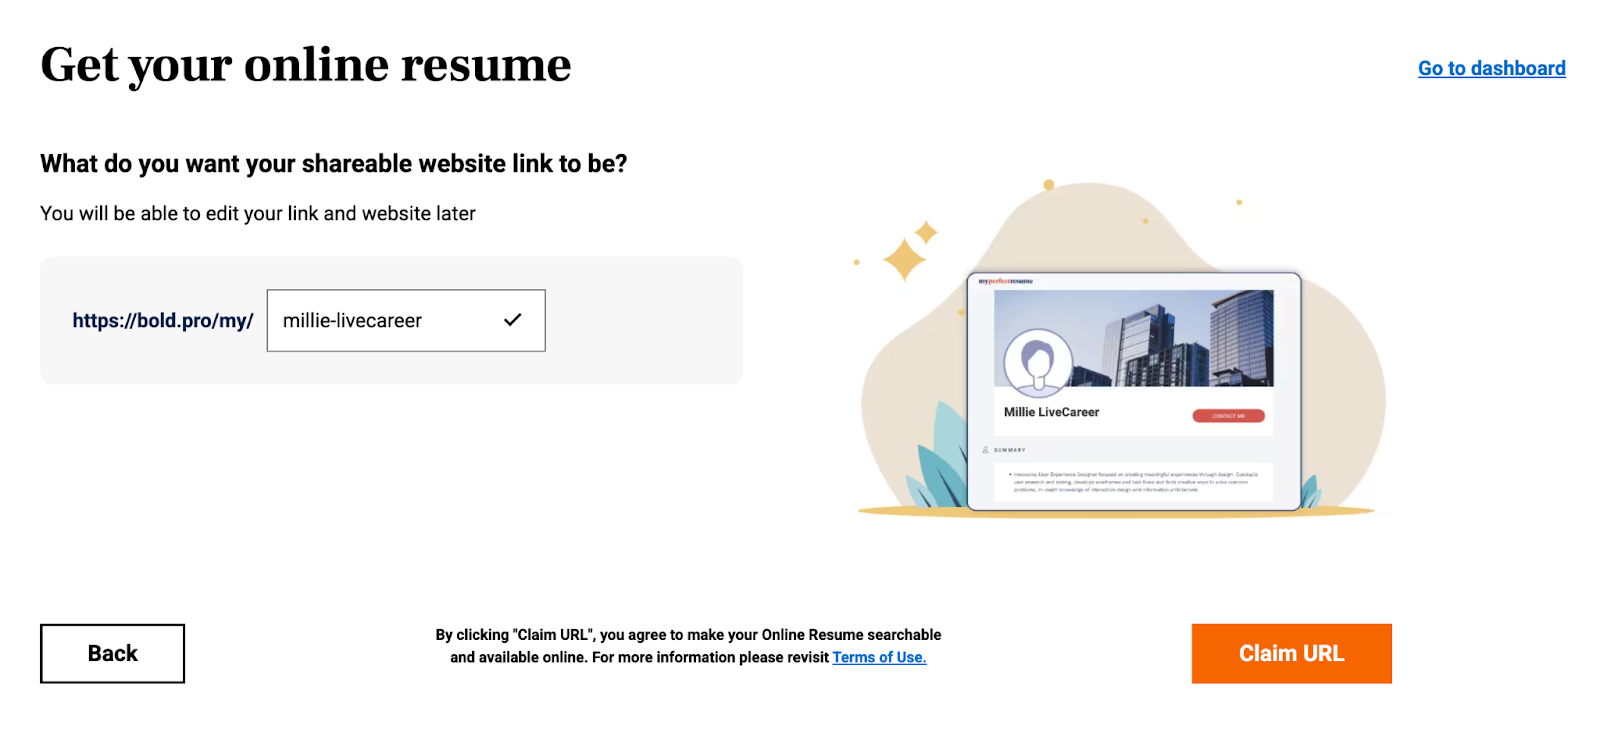Click the Millie LiveCareer name in preview
The image size is (1600, 740).
click(1051, 412)
